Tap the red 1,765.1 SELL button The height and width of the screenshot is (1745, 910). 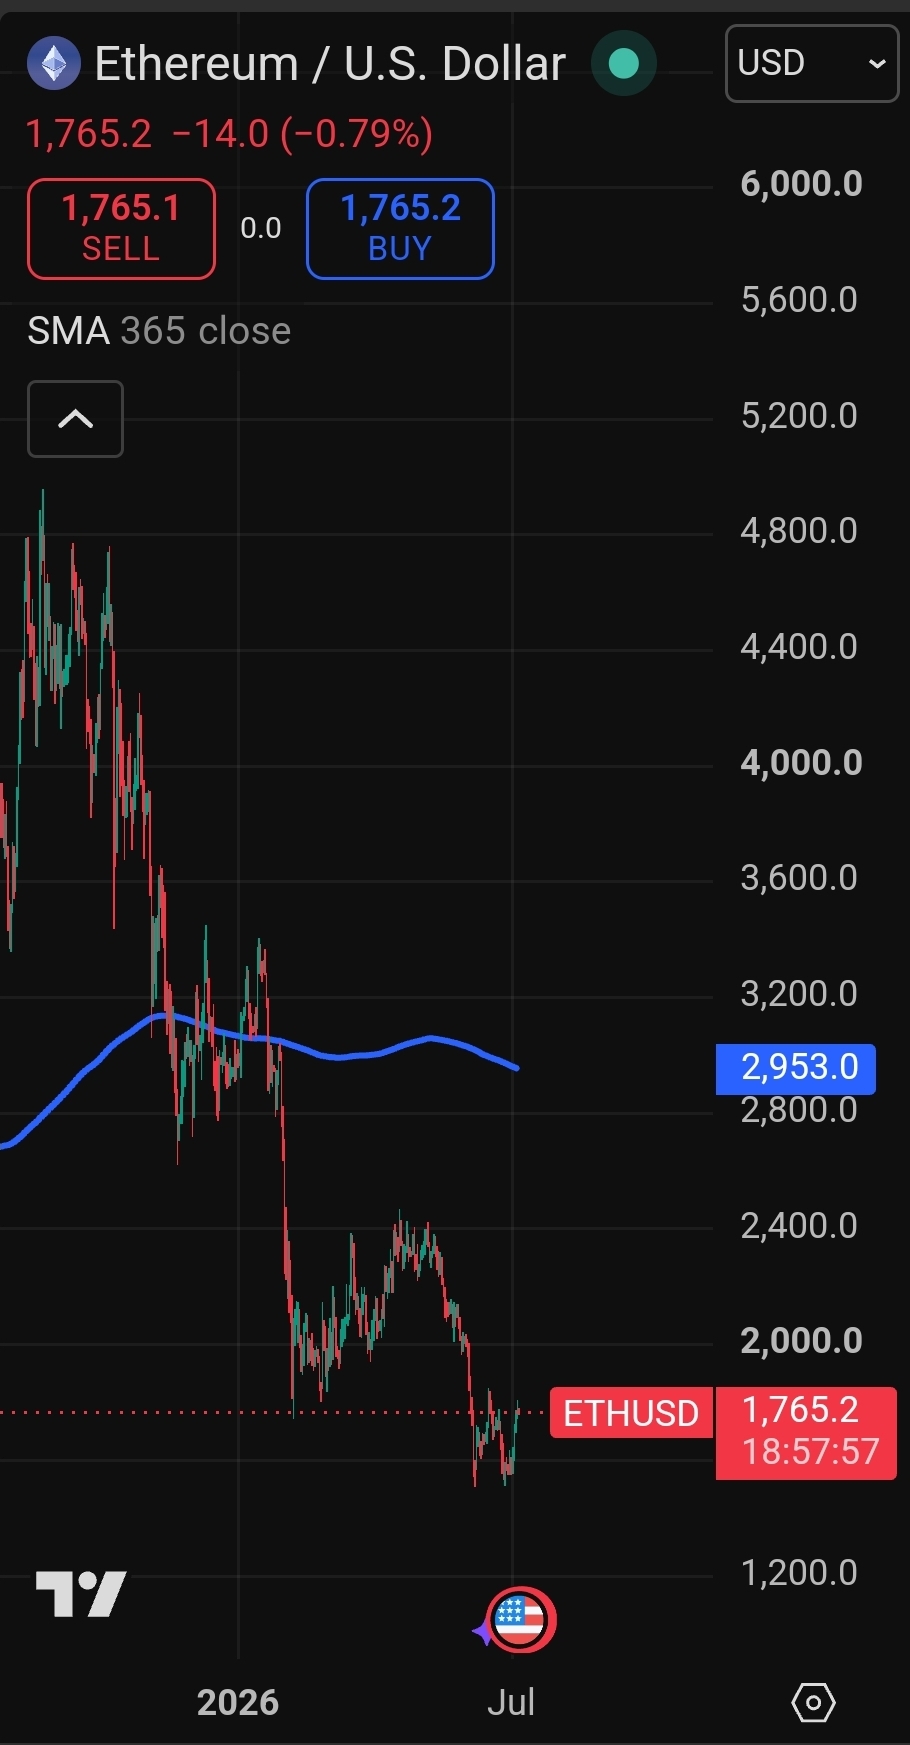point(121,228)
